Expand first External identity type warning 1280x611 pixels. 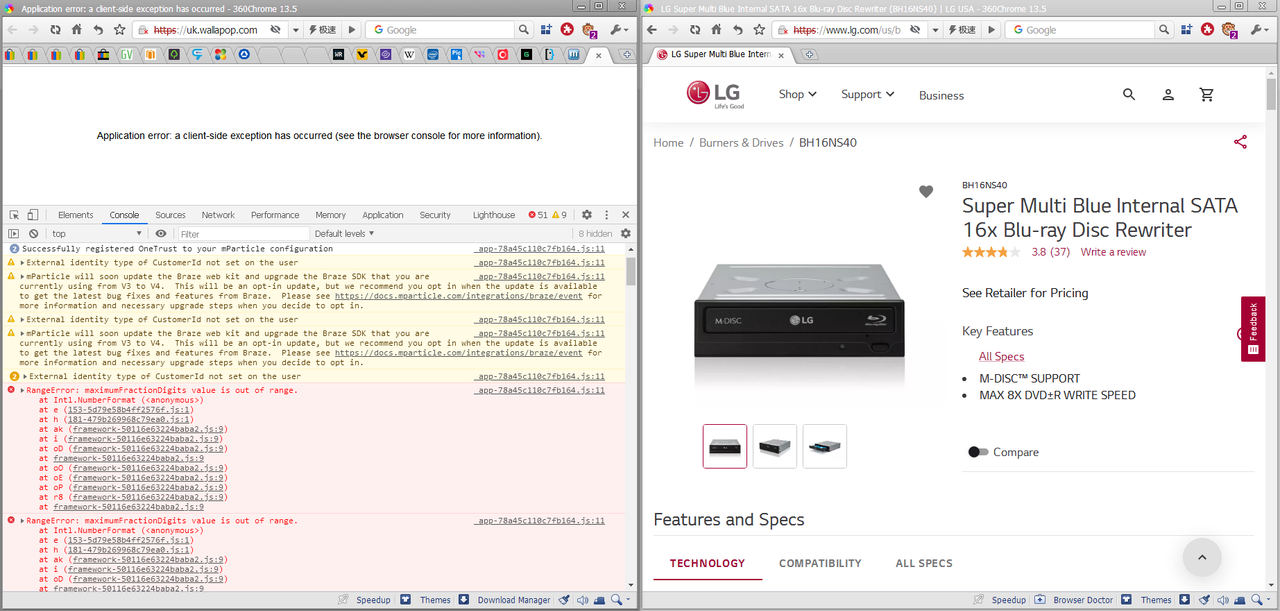23,263
